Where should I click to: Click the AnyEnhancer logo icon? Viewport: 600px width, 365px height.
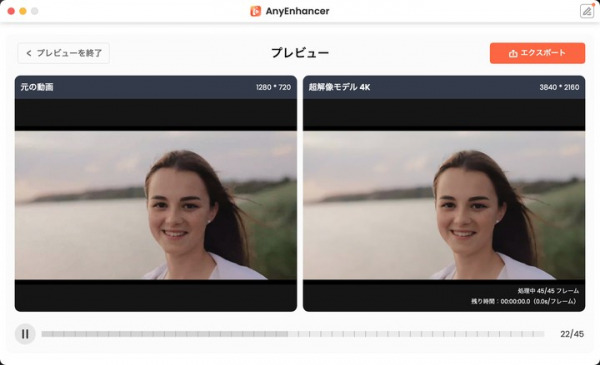coord(256,11)
